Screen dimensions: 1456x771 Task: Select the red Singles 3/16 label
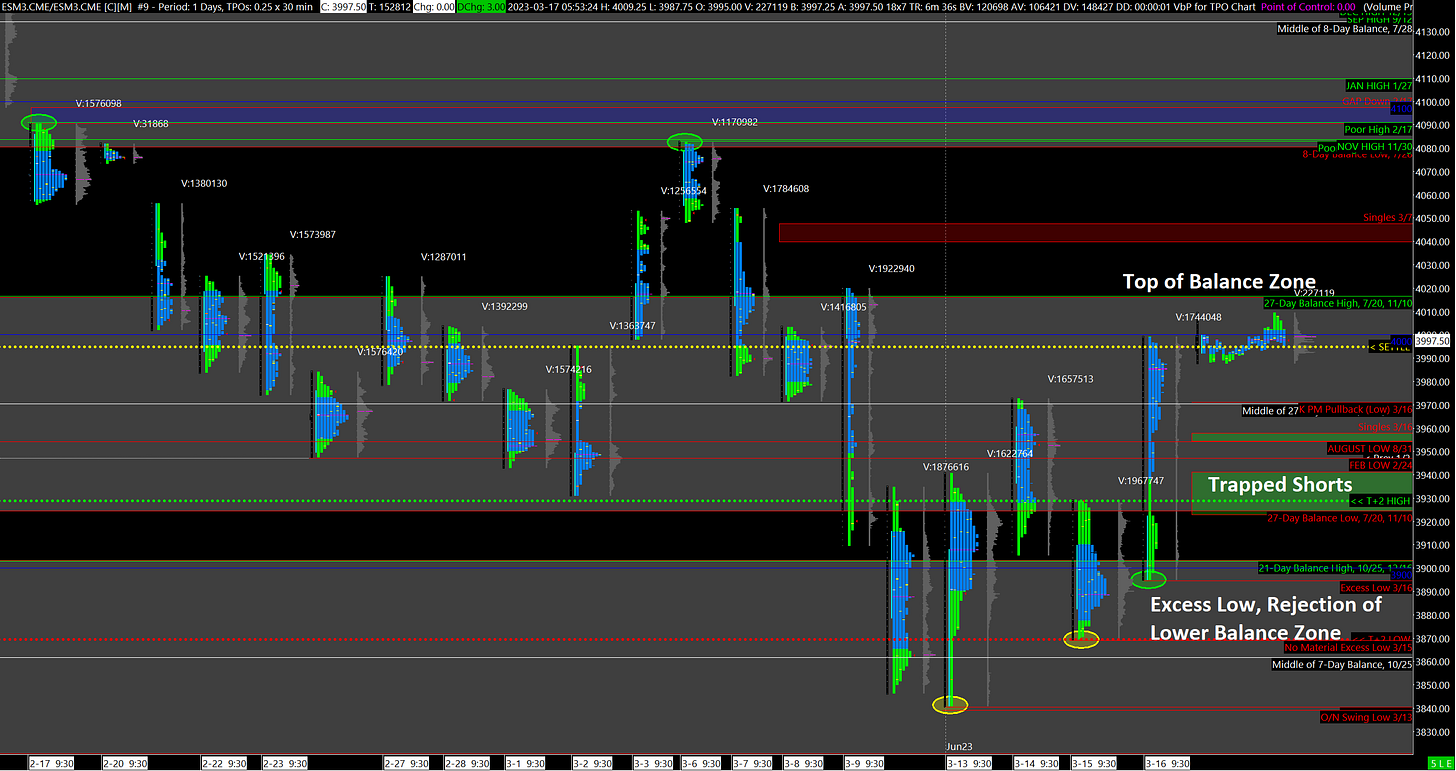(x=1385, y=428)
